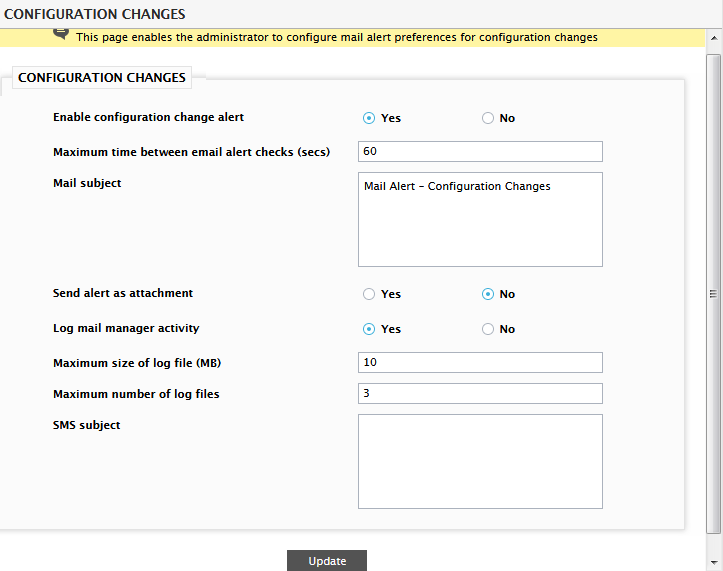Viewport: 723px width, 571px height.
Task: Select Yes for Enable configuration change alert
Action: tap(369, 118)
